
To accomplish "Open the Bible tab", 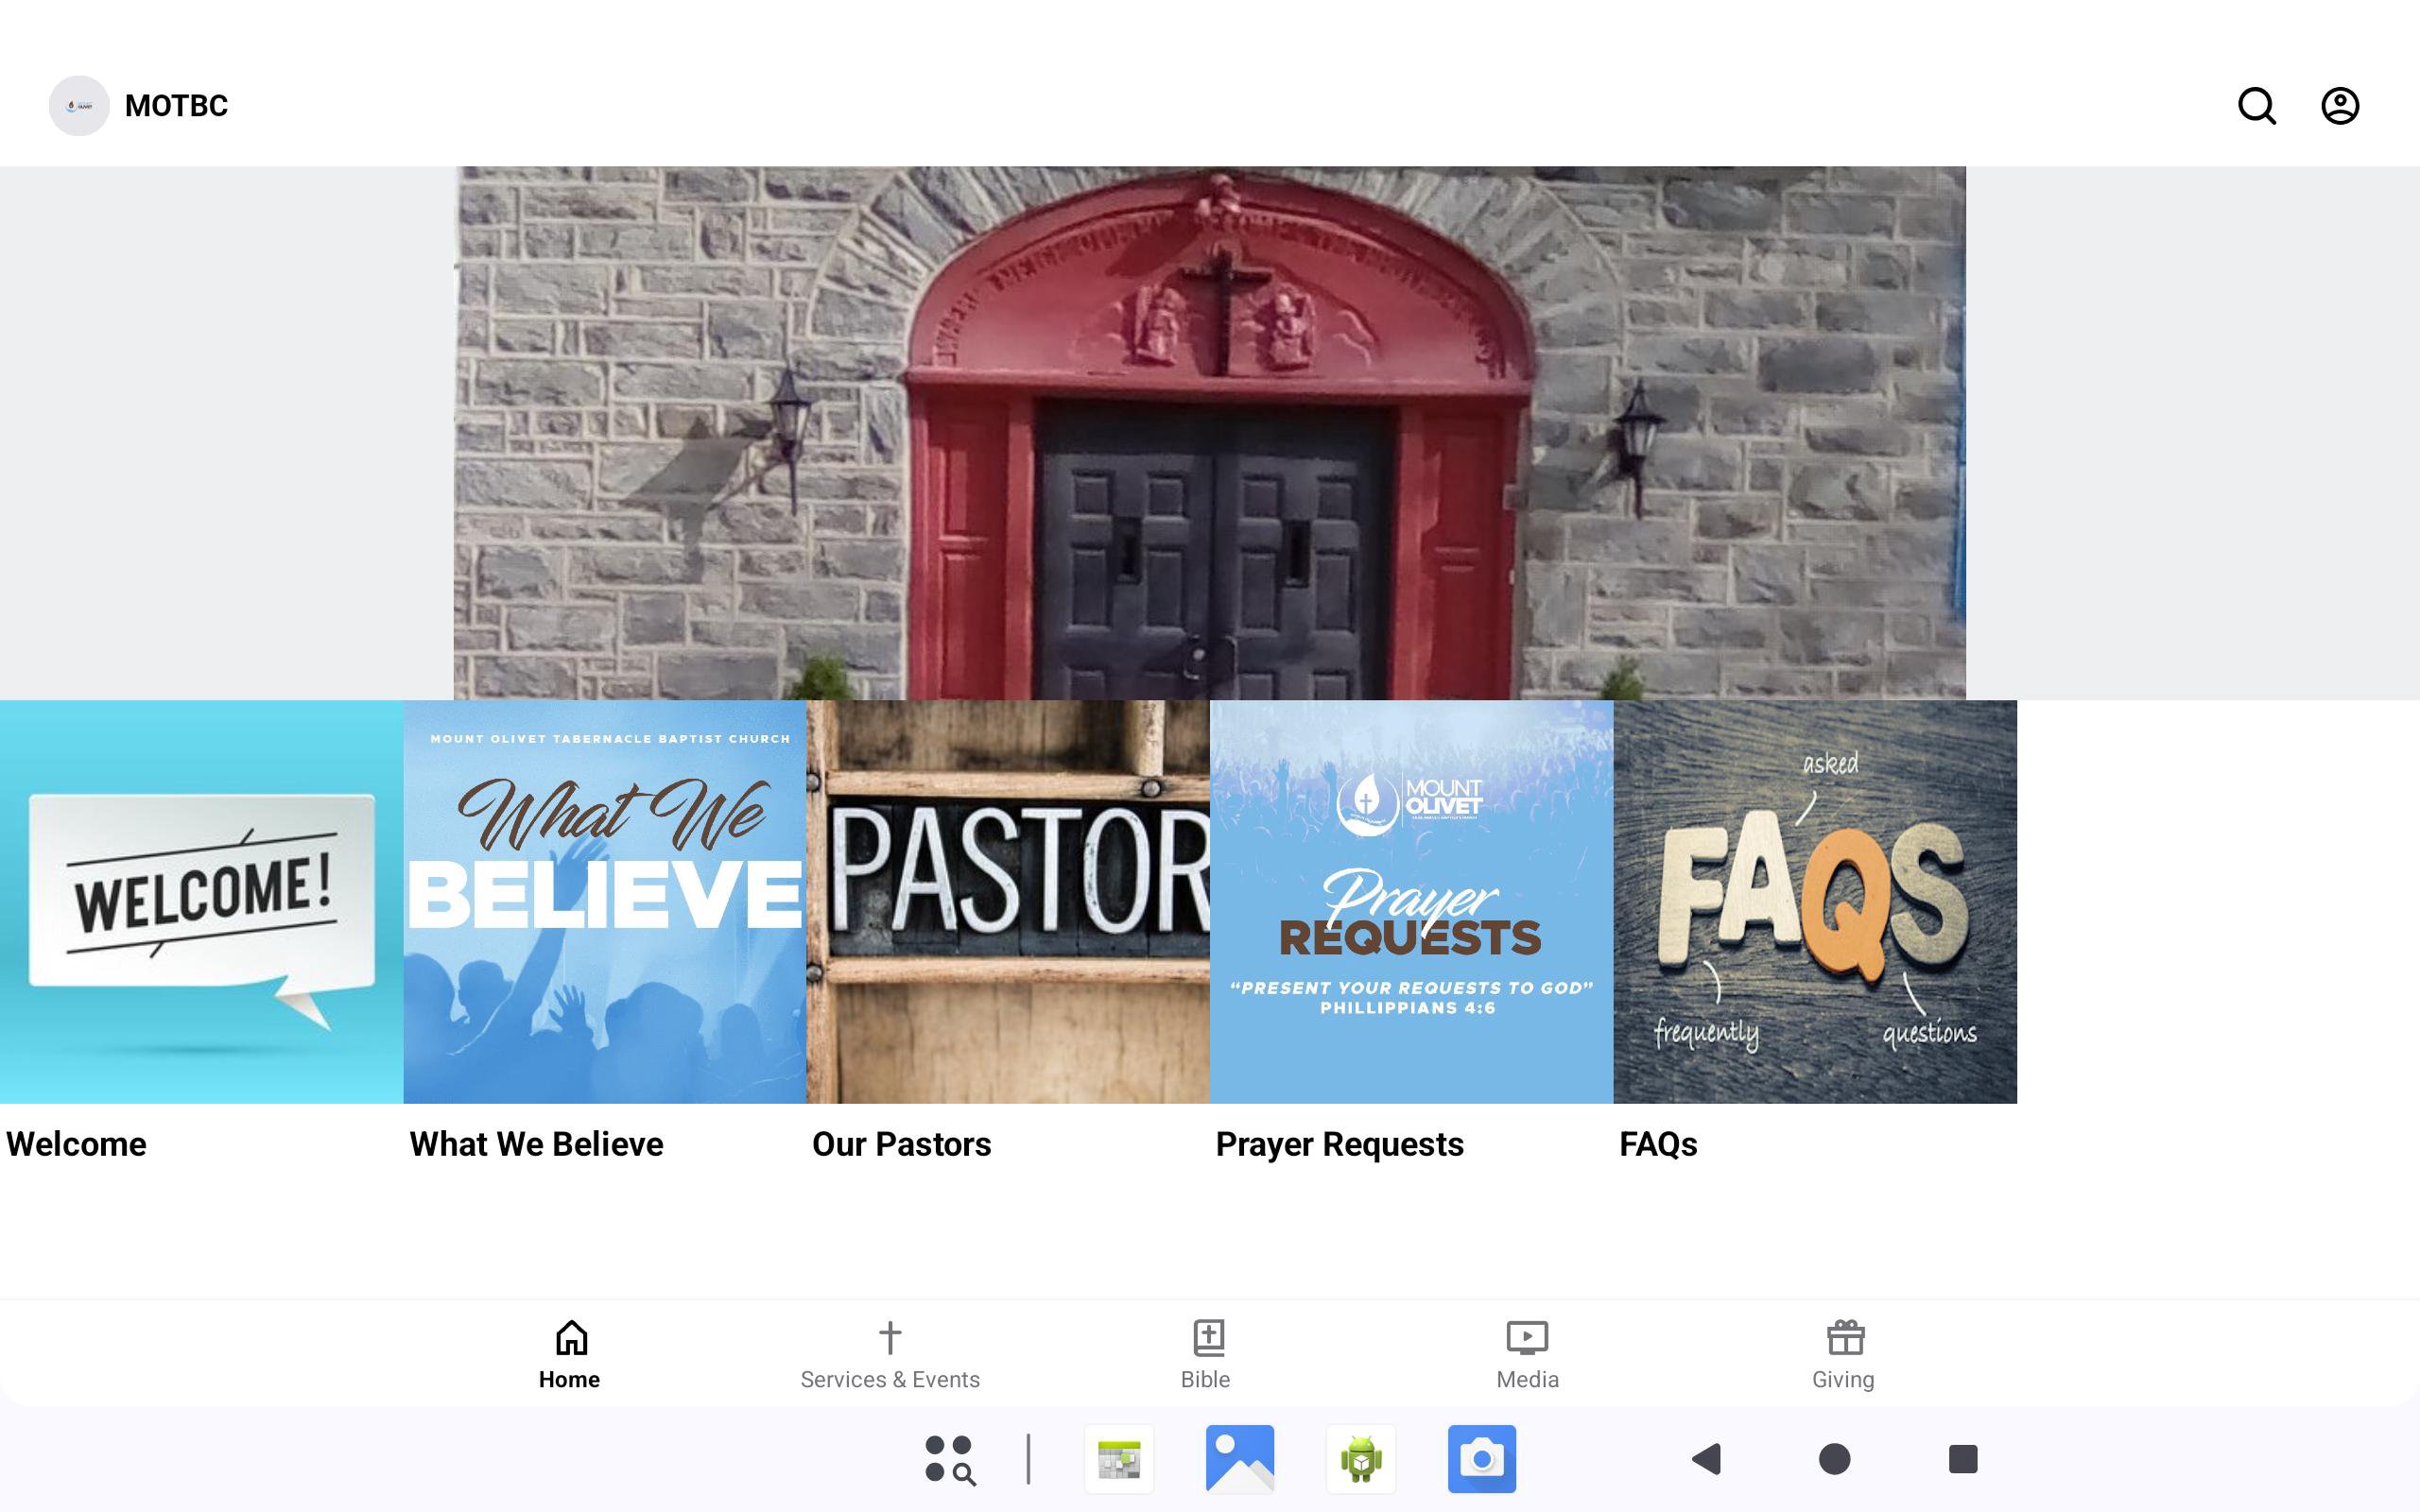I will [x=1207, y=1354].
